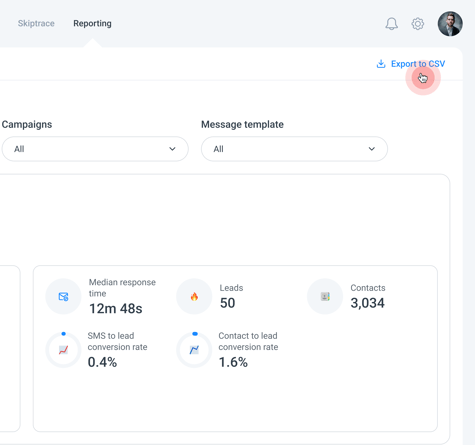
Task: Click the download icon beside Export to CSV
Action: [x=381, y=64]
